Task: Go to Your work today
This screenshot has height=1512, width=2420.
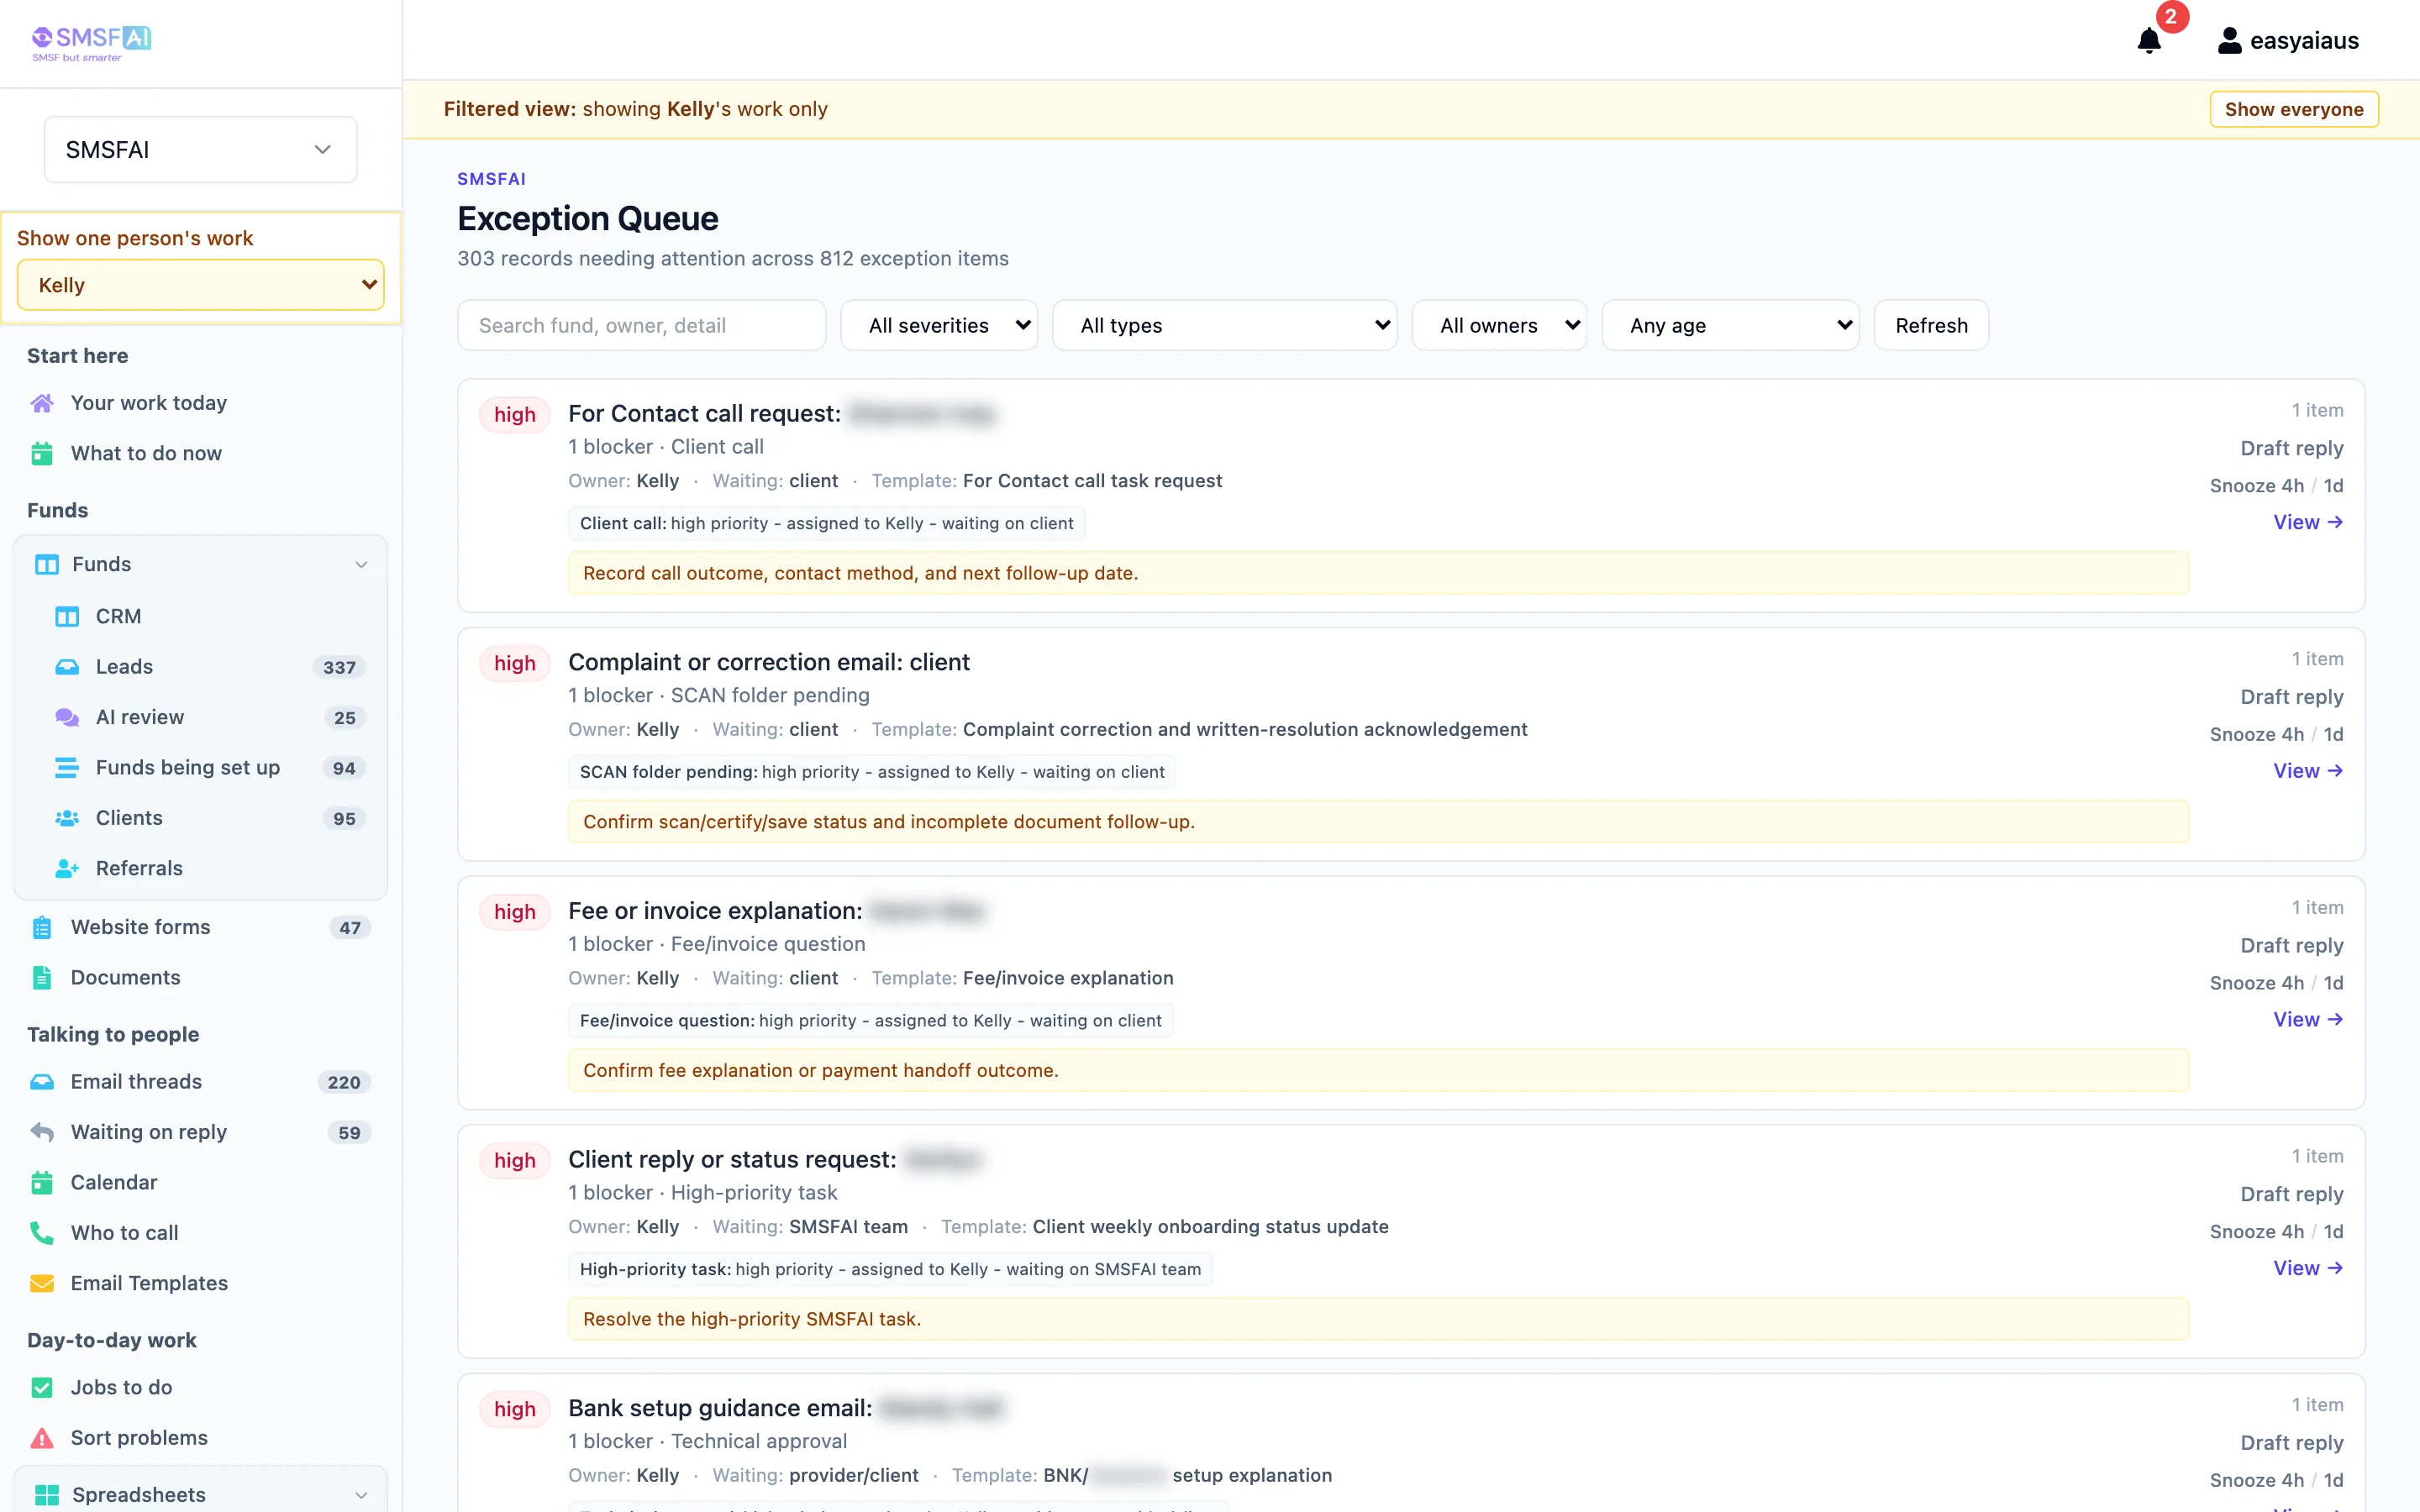Action: pyautogui.click(x=149, y=403)
